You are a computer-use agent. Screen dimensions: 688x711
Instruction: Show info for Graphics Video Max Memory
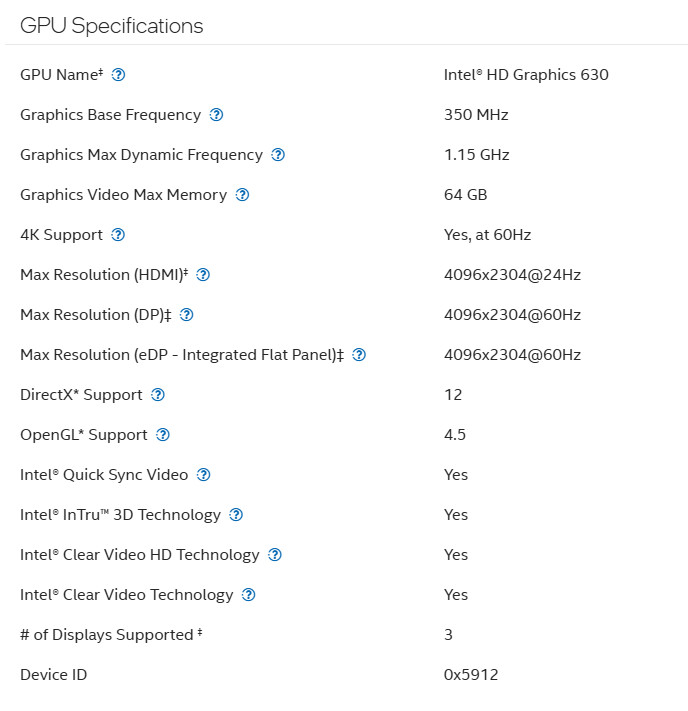tap(242, 195)
